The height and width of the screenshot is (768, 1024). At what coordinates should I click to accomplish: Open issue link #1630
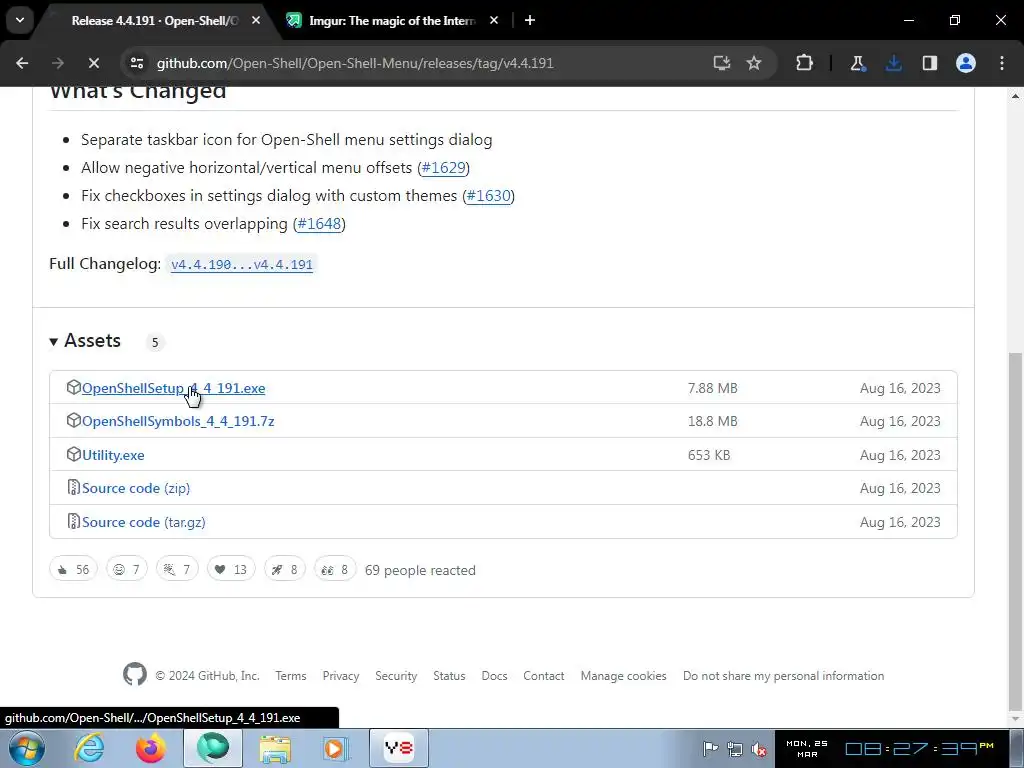(x=488, y=196)
